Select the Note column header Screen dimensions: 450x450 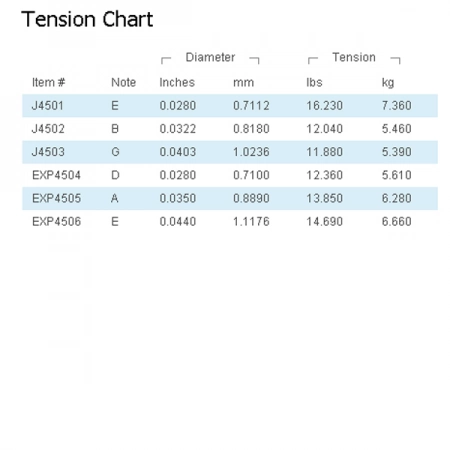coord(123,82)
